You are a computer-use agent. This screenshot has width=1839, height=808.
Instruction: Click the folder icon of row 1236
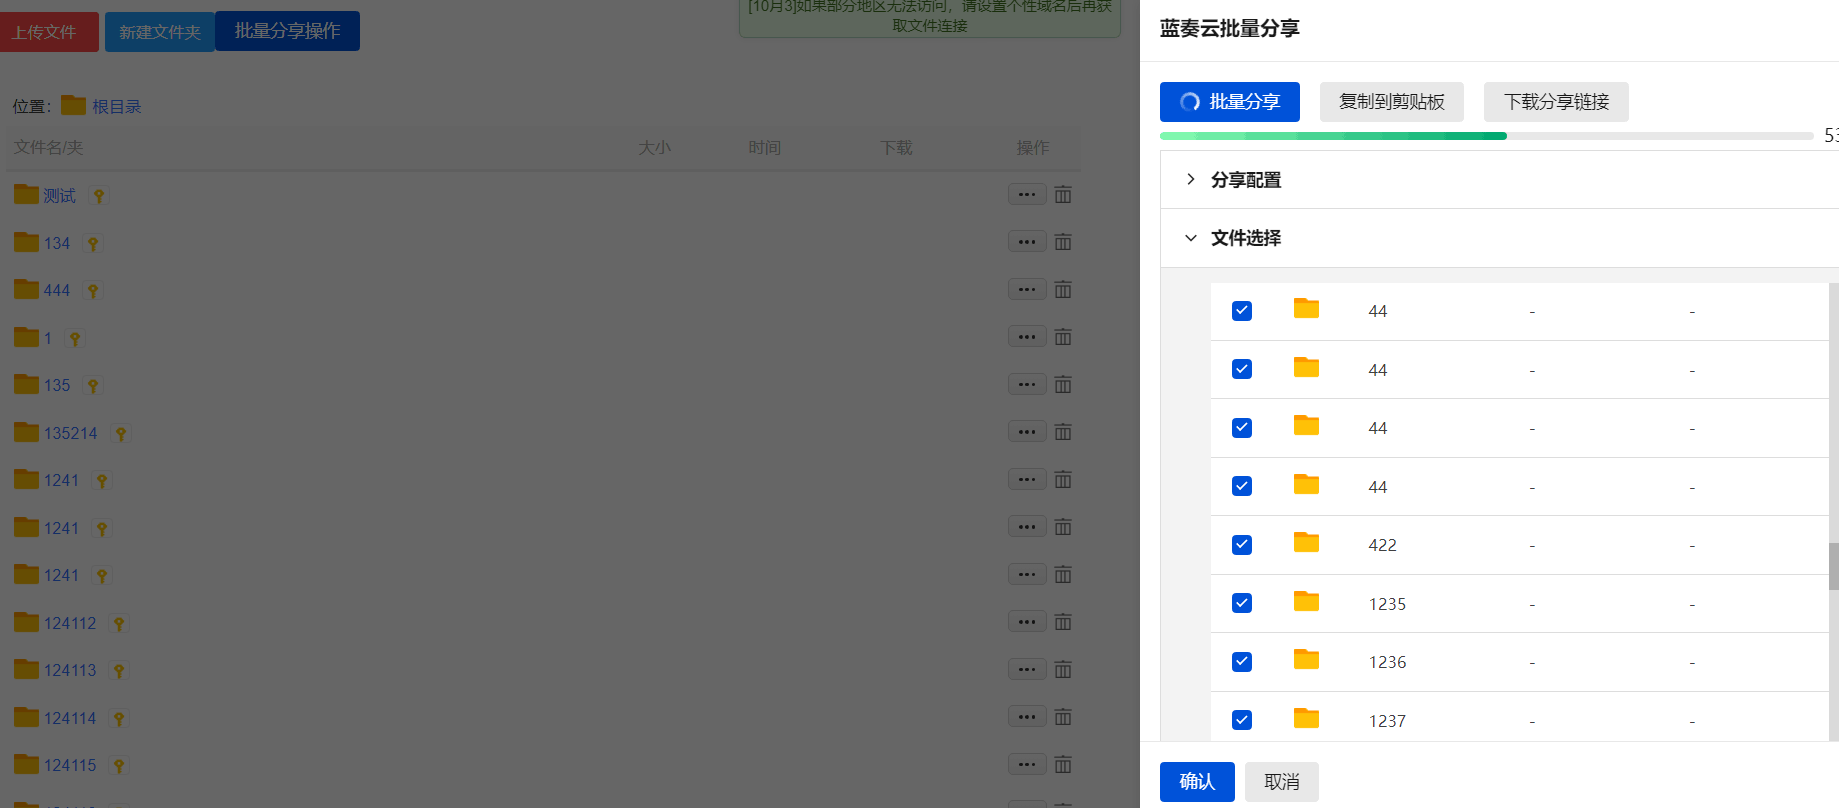pyautogui.click(x=1306, y=660)
